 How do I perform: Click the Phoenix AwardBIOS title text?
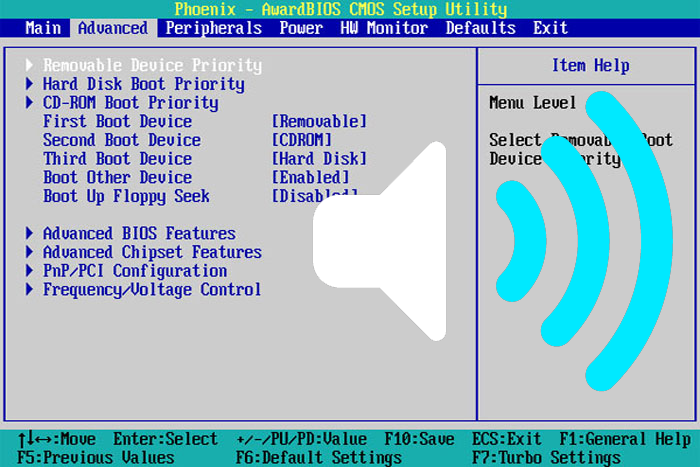[x=341, y=9]
